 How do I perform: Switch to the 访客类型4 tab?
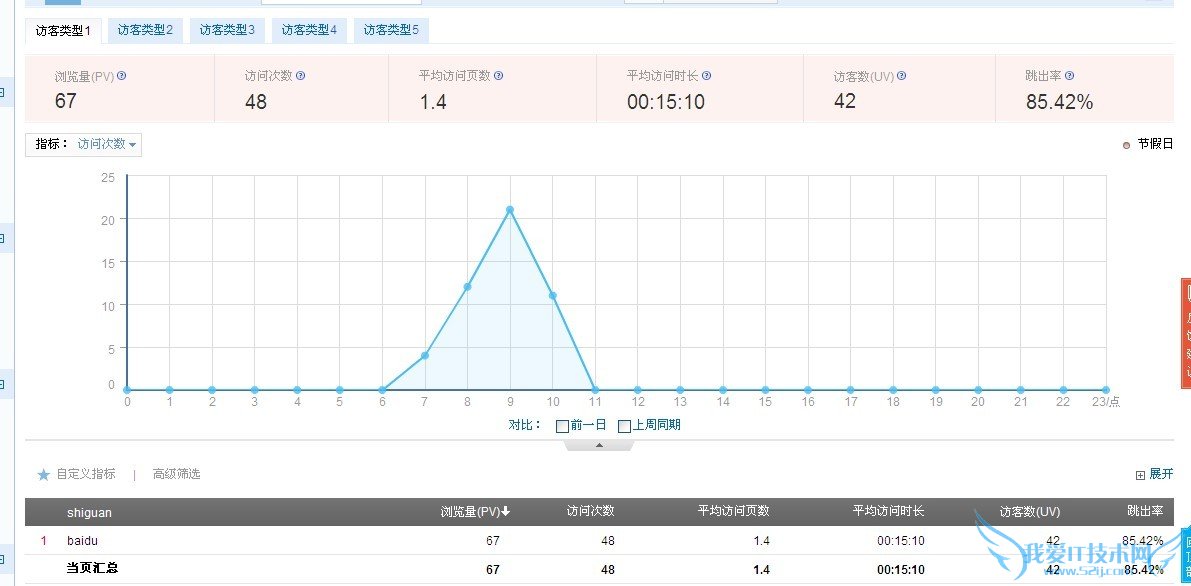click(x=310, y=31)
